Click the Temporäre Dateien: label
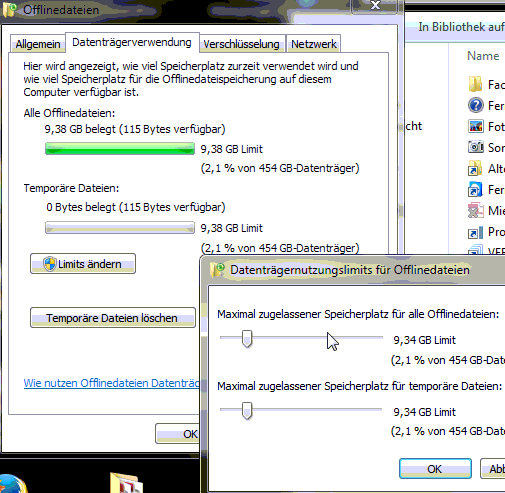This screenshot has width=505, height=493. (71, 188)
